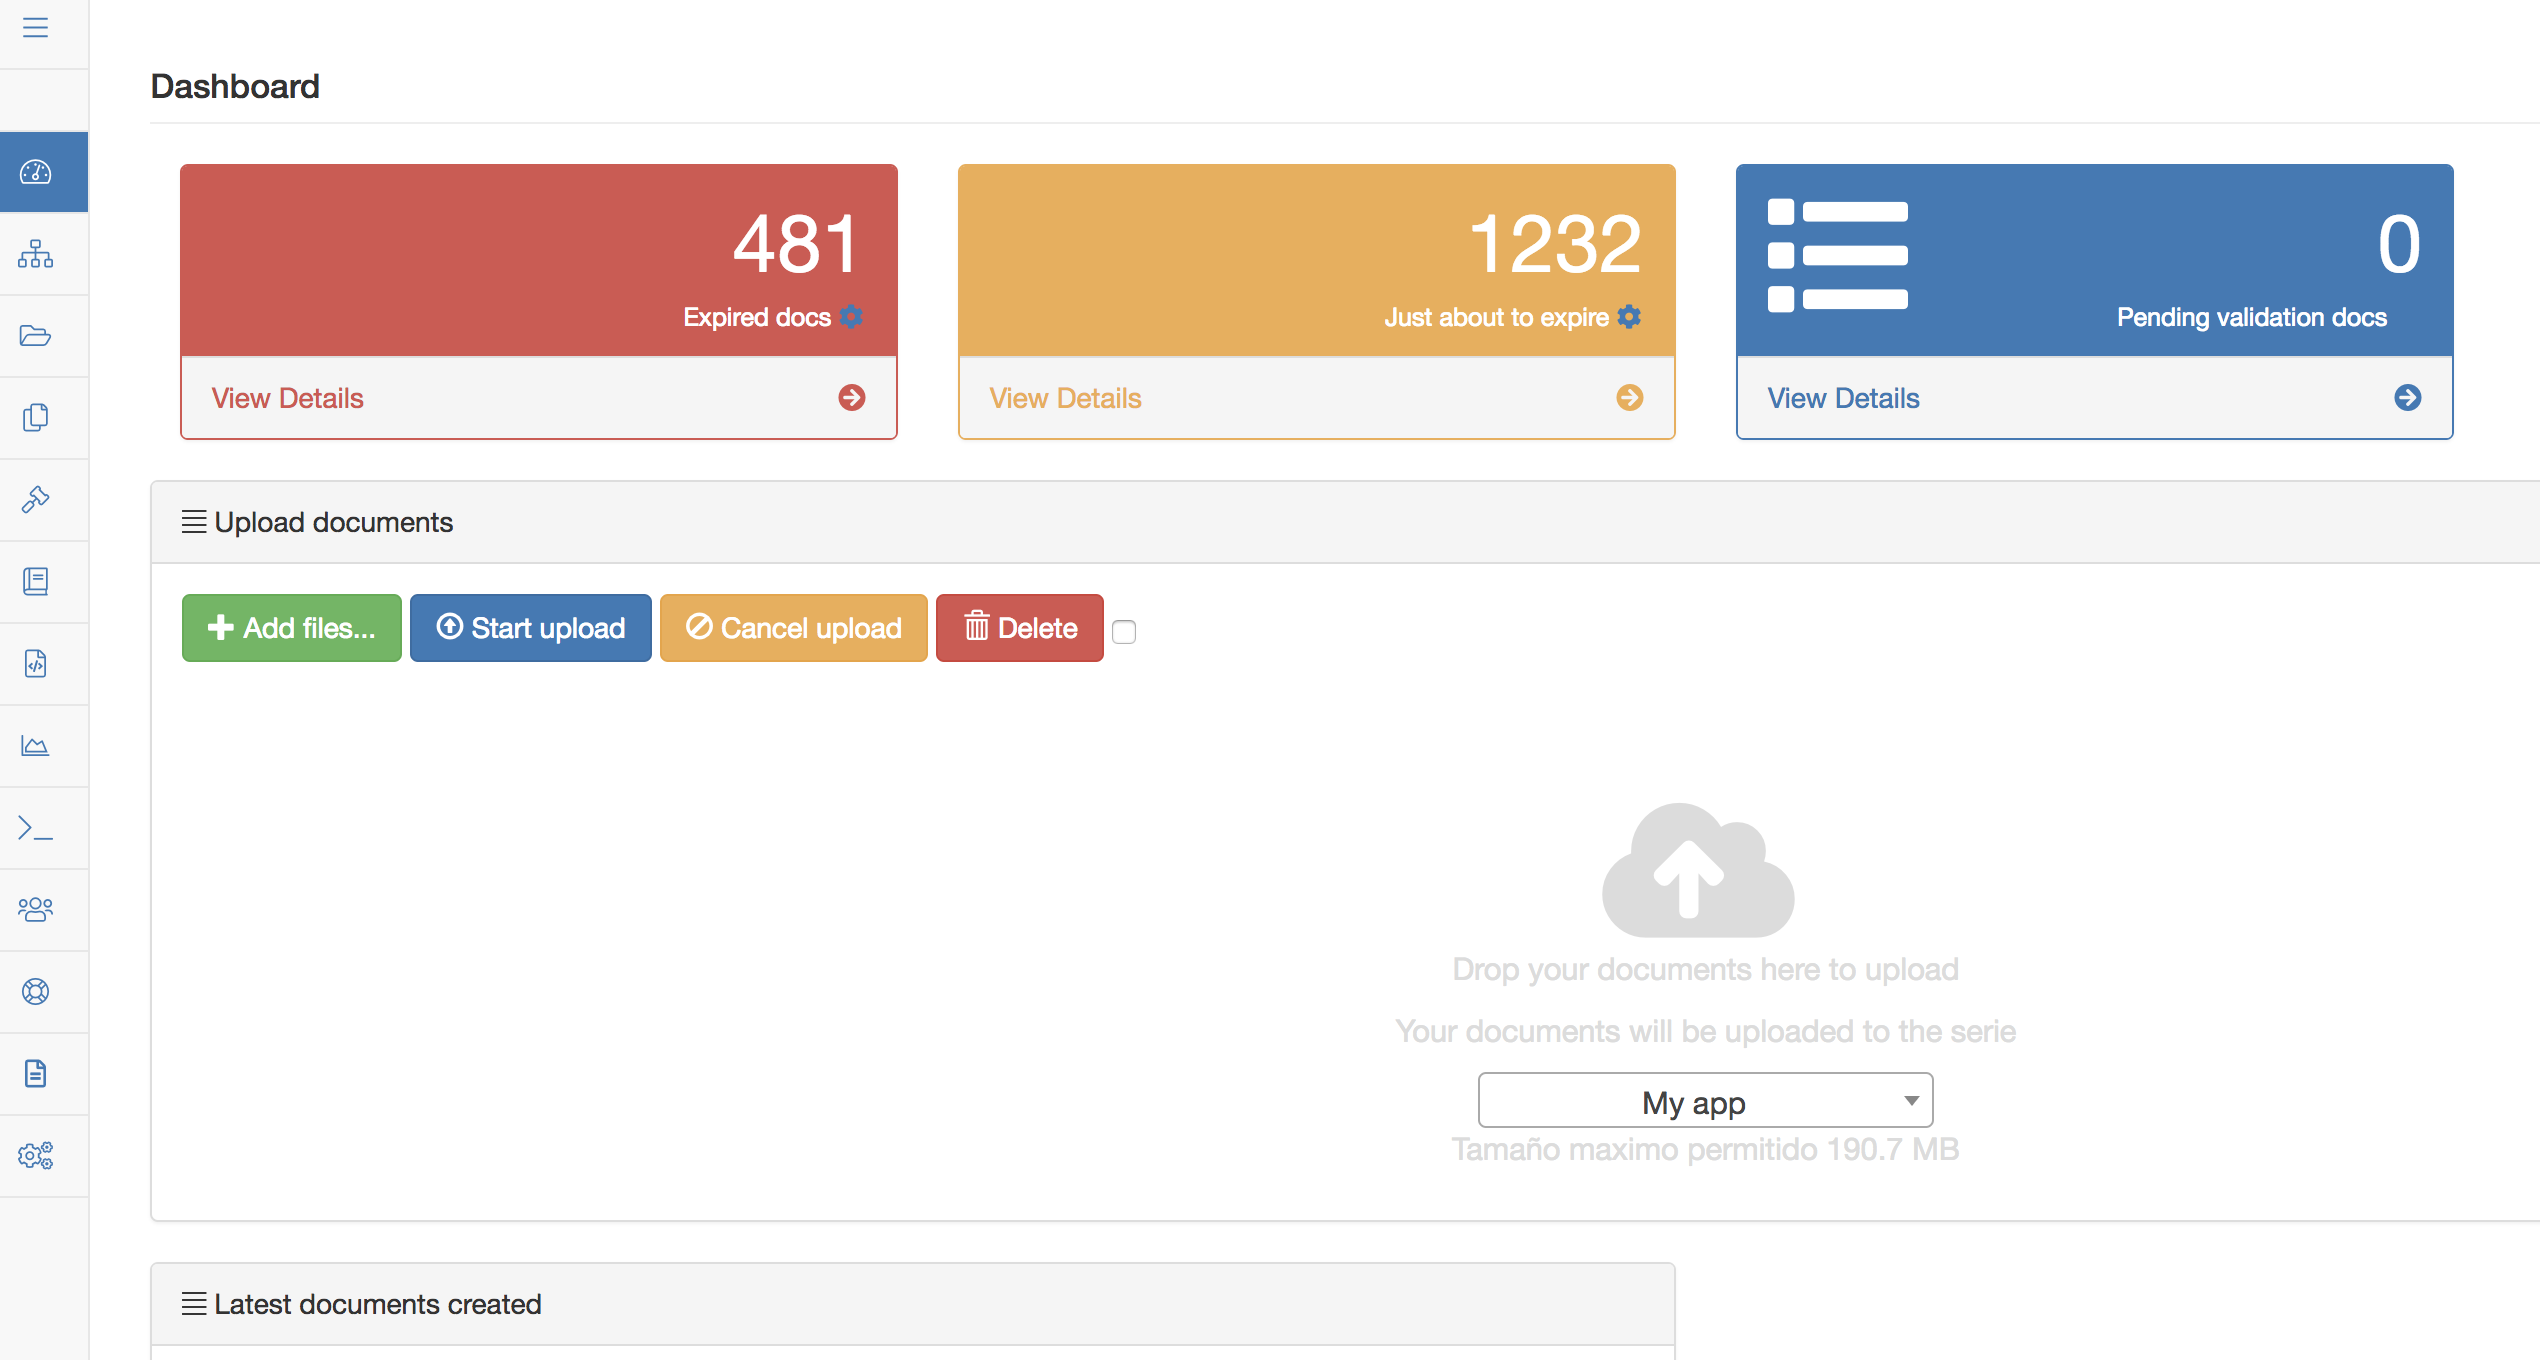Toggle the select-all checkbox beside Delete
Viewport: 2540px width, 1360px height.
pyautogui.click(x=1124, y=632)
